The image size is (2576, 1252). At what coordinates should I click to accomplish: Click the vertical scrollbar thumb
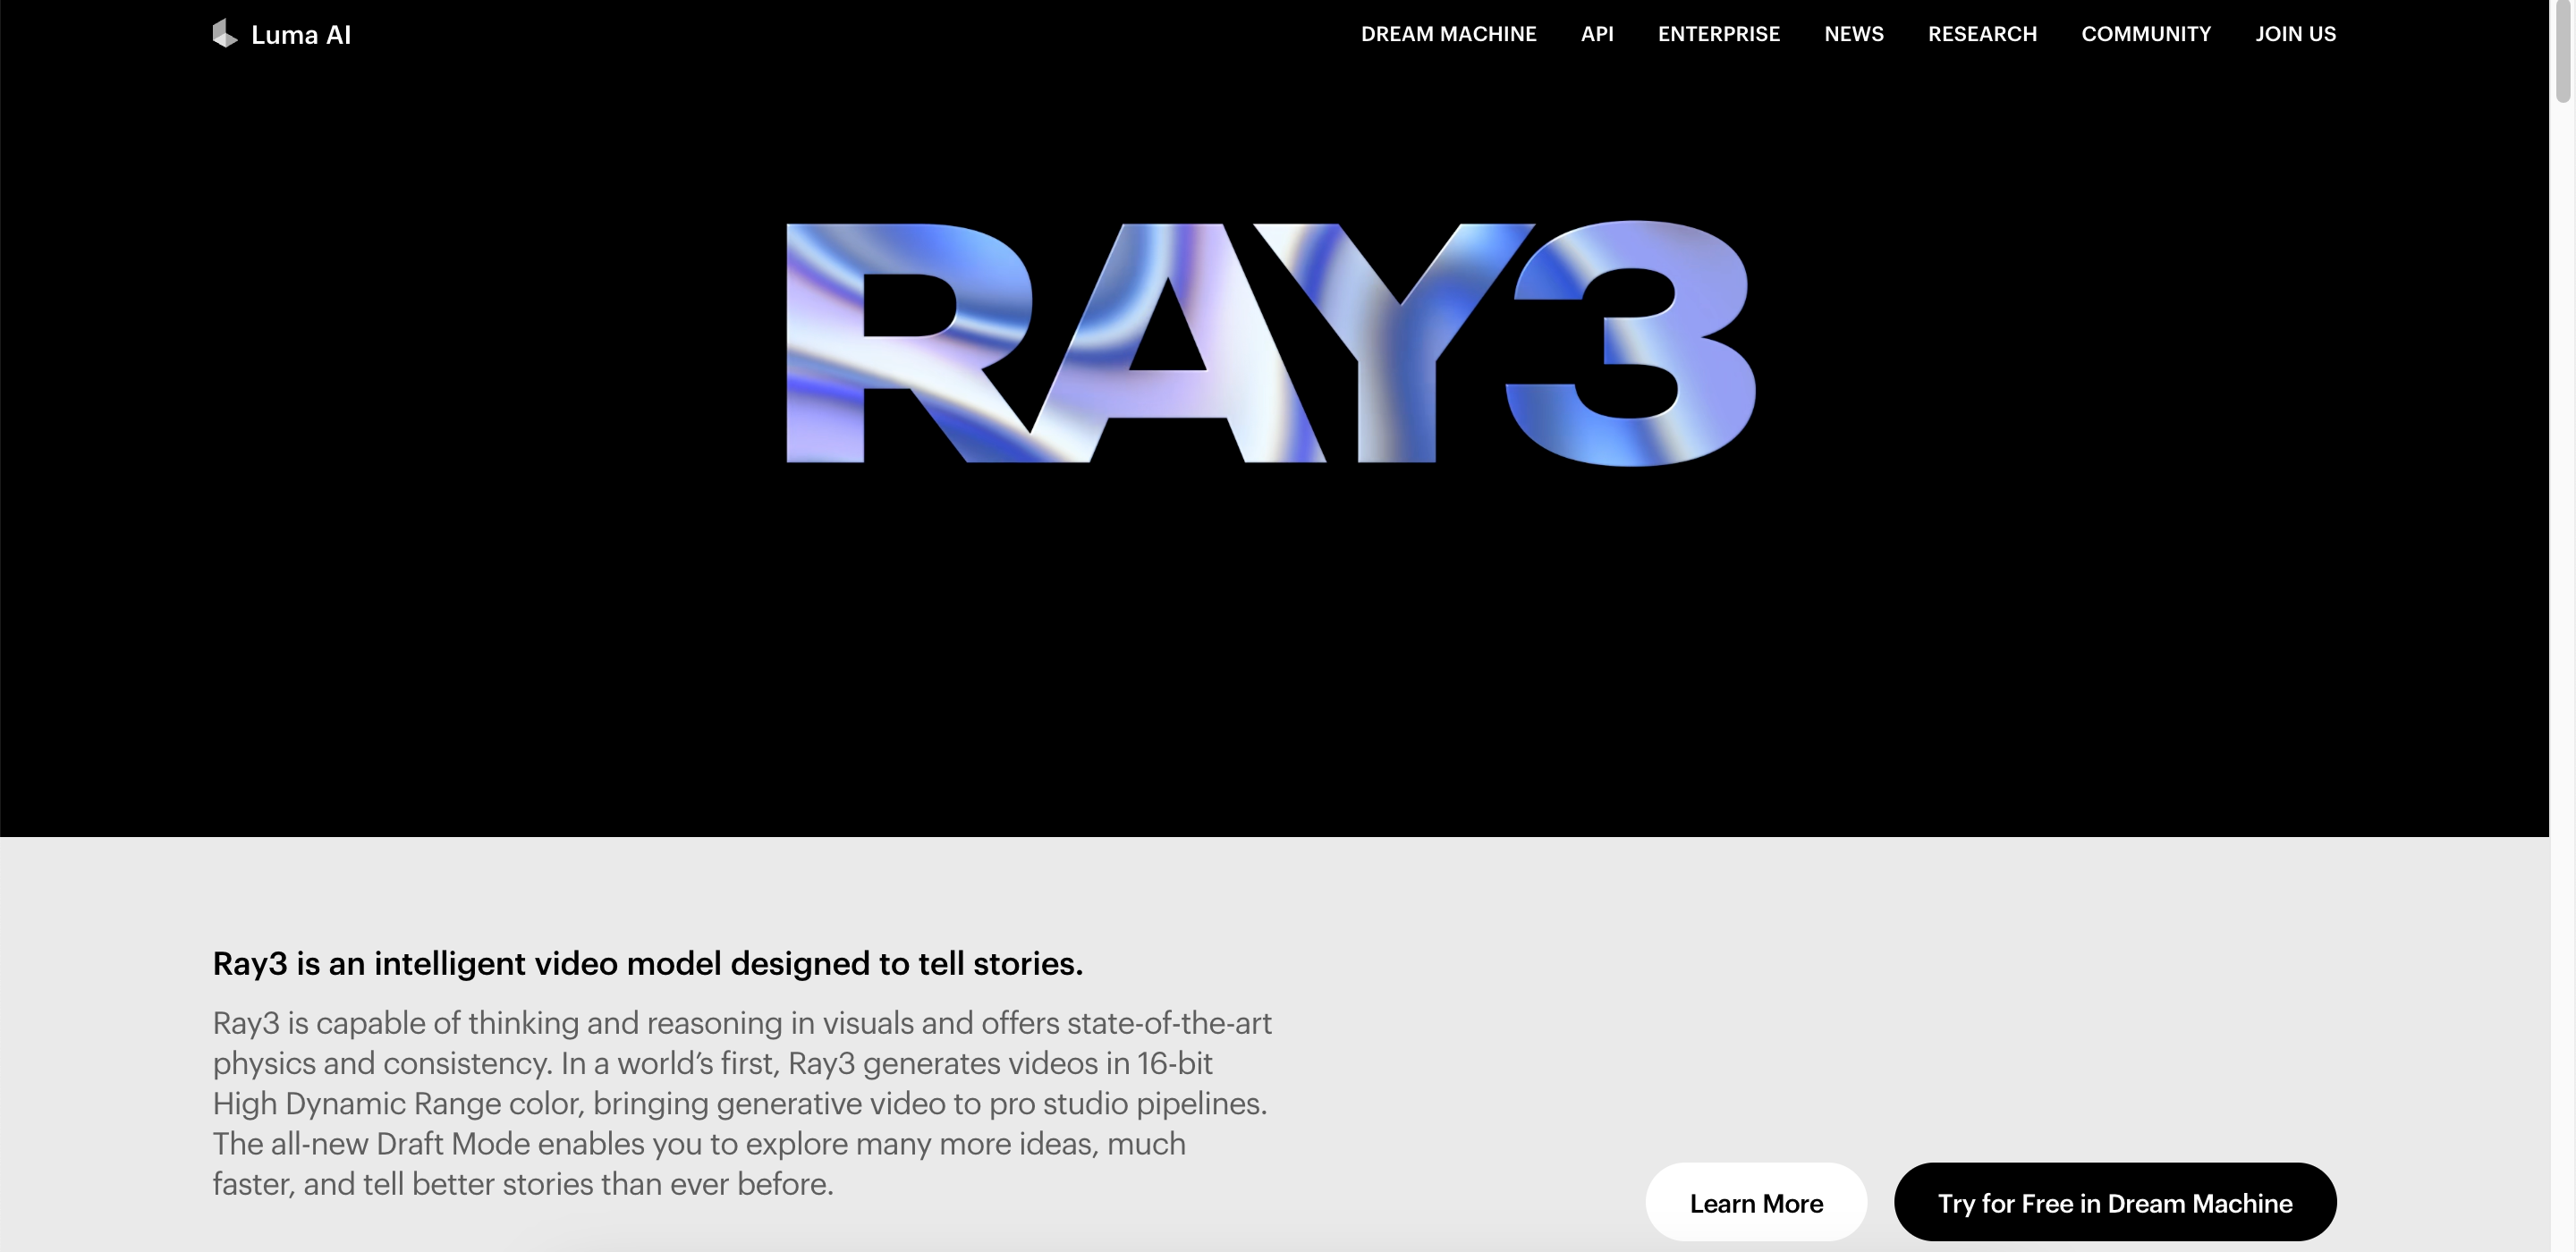[x=2563, y=50]
